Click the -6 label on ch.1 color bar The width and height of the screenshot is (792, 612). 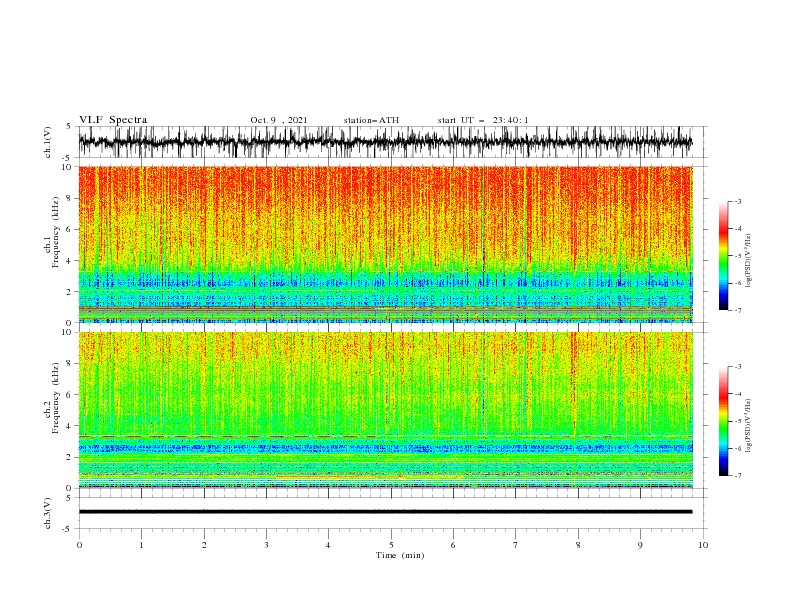coord(738,283)
